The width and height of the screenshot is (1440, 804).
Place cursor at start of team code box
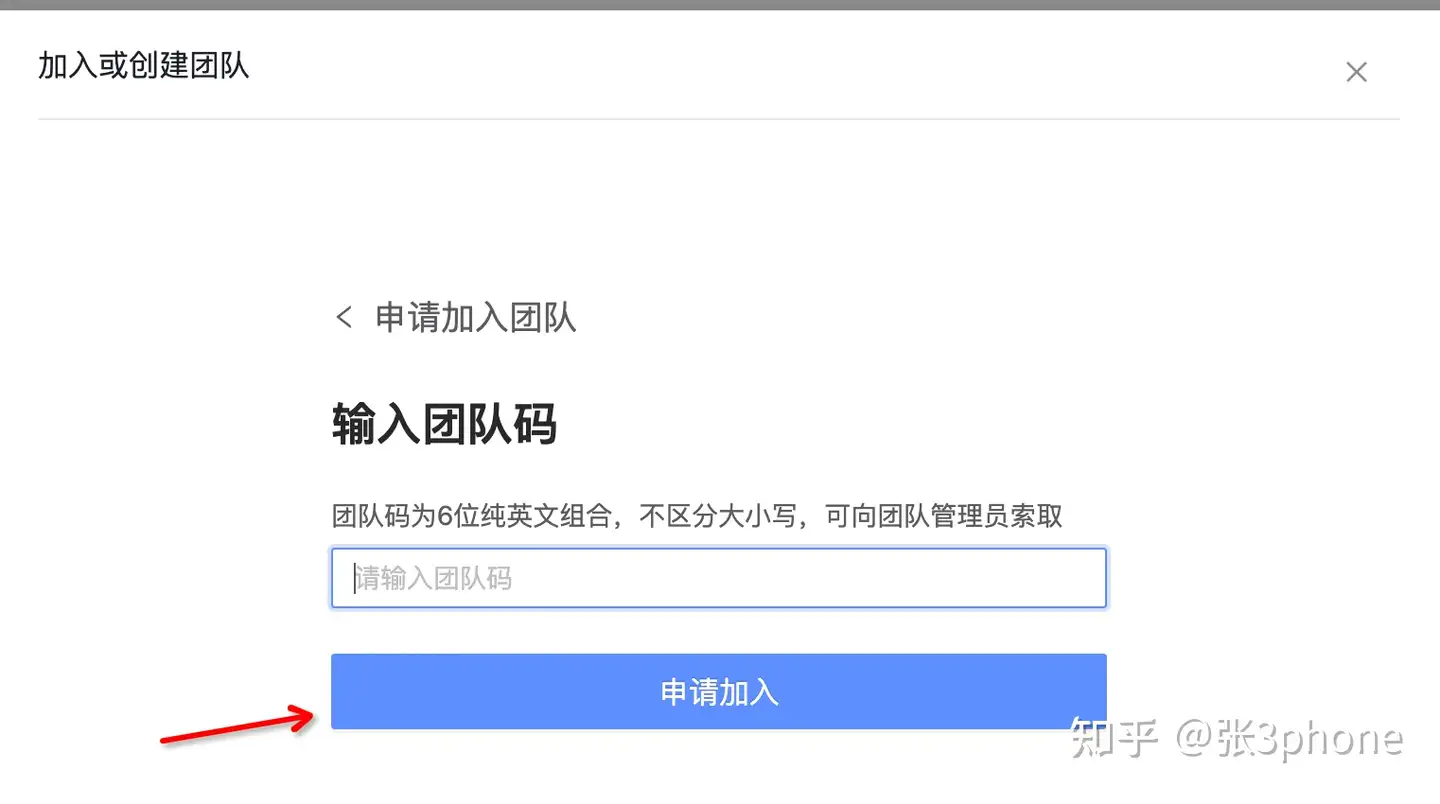point(354,578)
